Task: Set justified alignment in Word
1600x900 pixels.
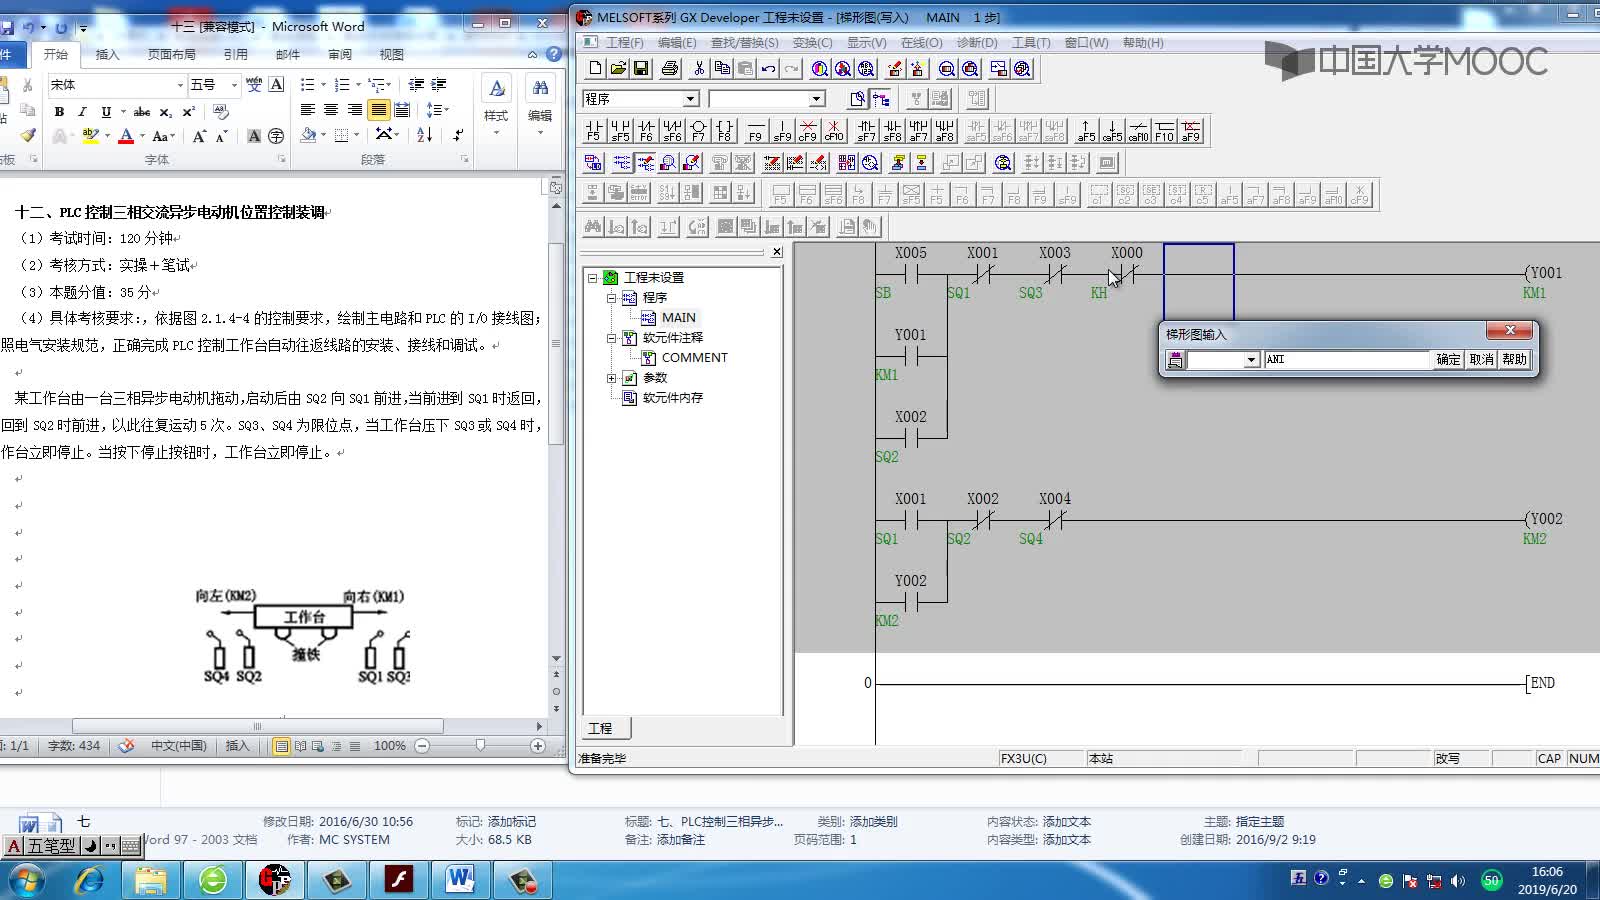Action: (x=378, y=110)
